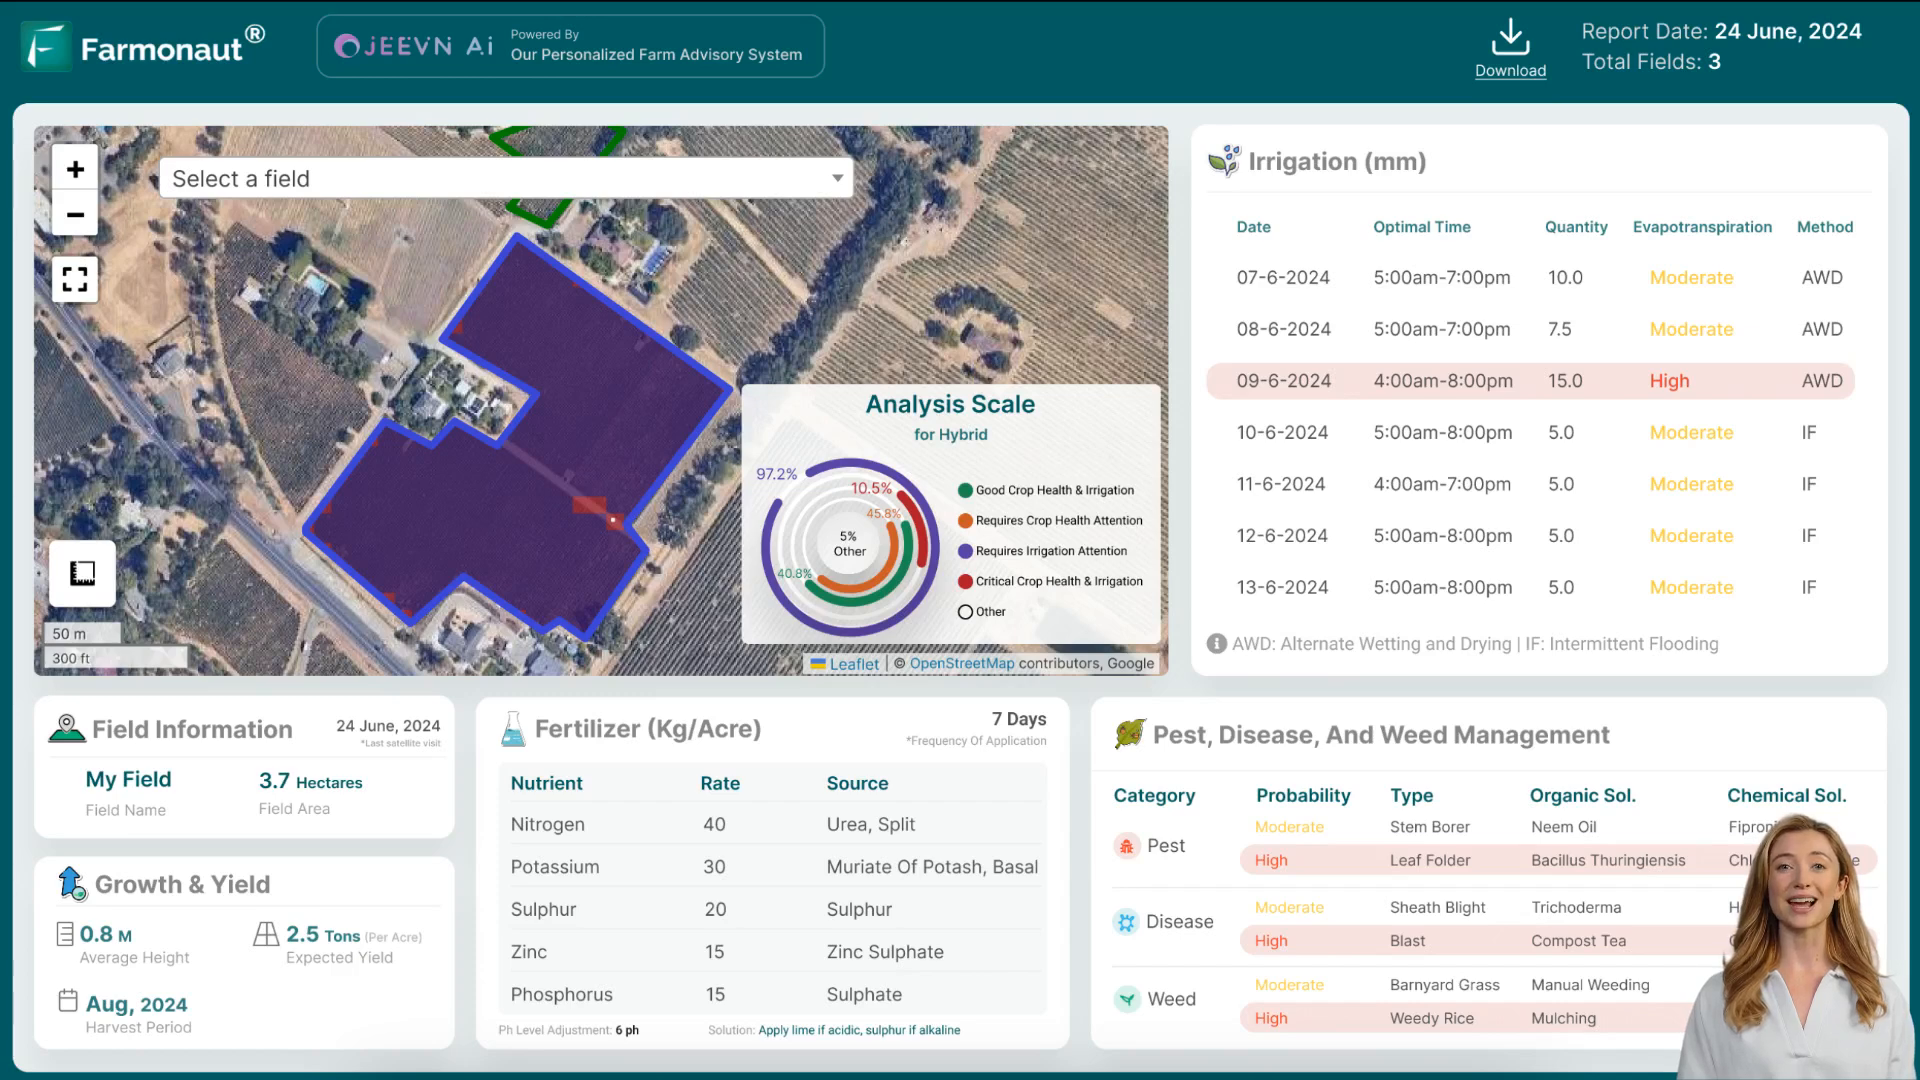This screenshot has width=1920, height=1080.
Task: Click the Growth and Yield icon
Action: [69, 884]
